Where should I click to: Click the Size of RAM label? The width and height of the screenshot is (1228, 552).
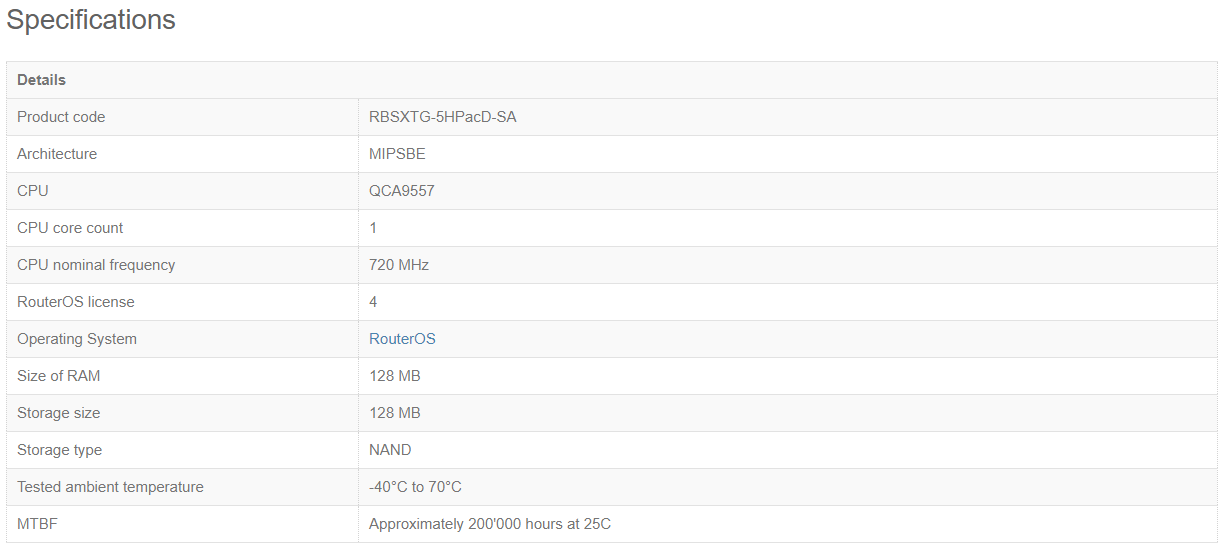click(59, 376)
